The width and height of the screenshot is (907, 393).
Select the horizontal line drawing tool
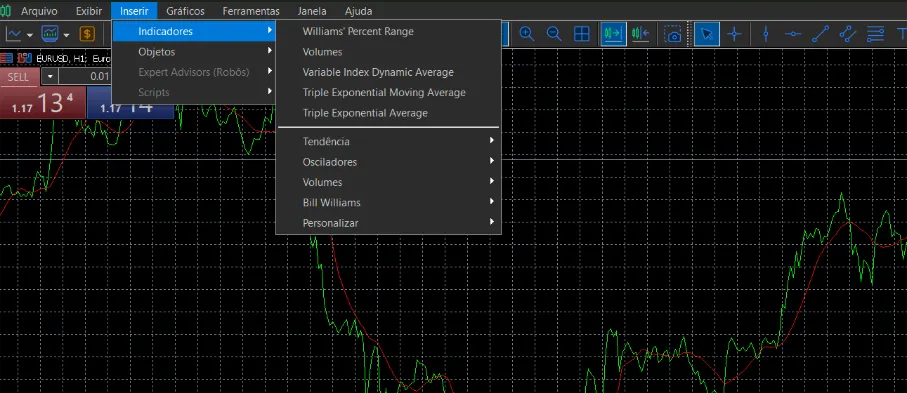pyautogui.click(x=793, y=34)
